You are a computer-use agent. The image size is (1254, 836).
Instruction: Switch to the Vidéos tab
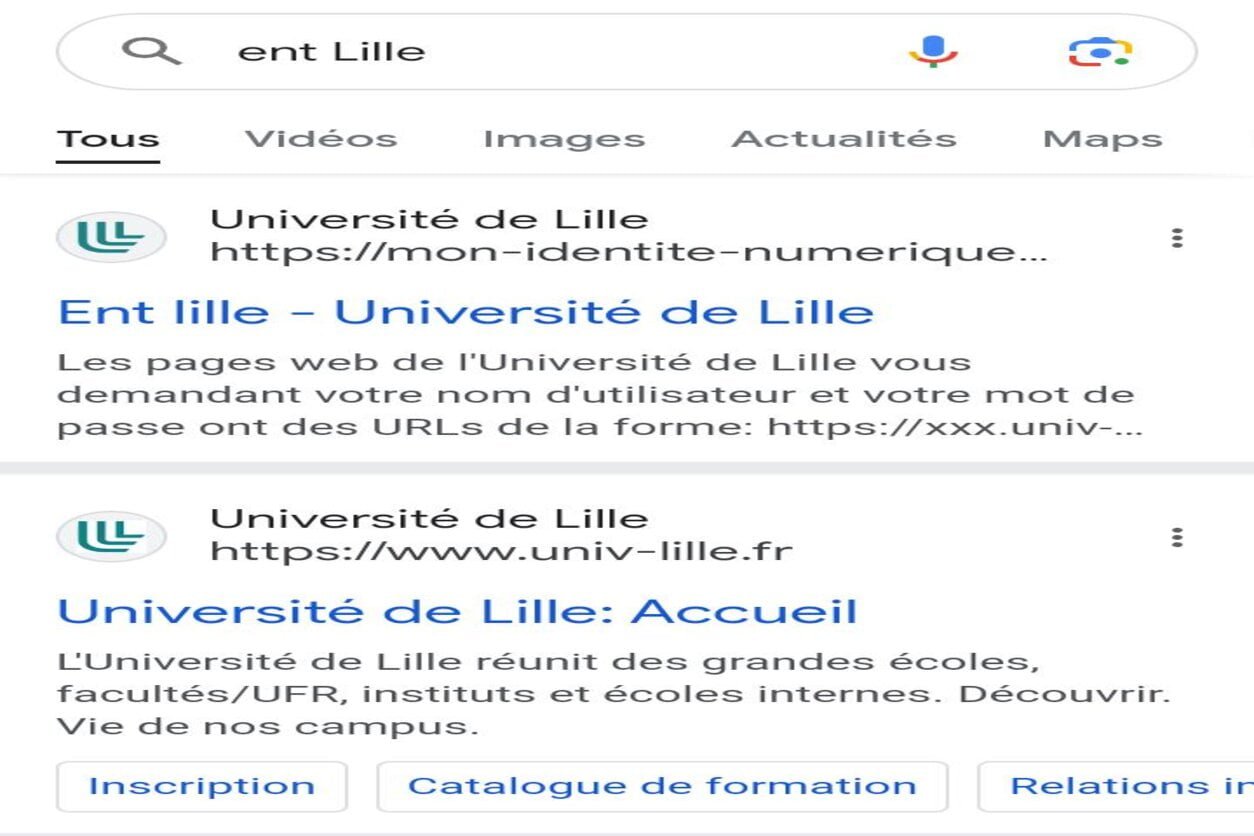319,138
